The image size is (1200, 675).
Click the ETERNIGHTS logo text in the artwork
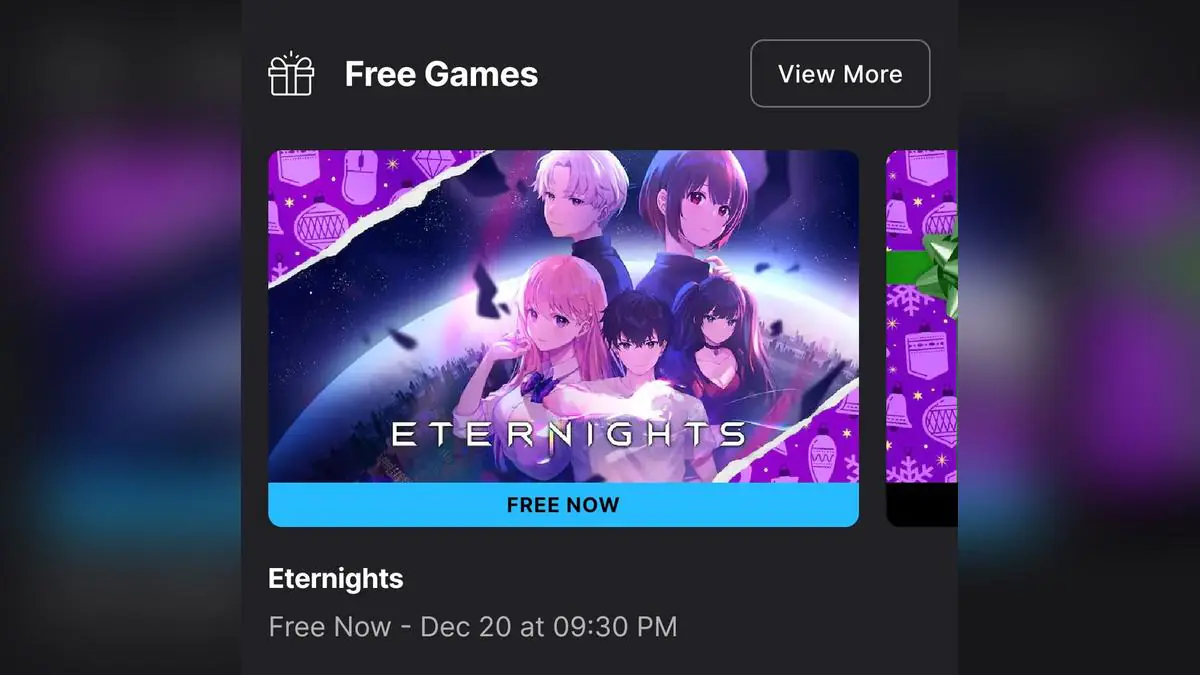coord(567,434)
